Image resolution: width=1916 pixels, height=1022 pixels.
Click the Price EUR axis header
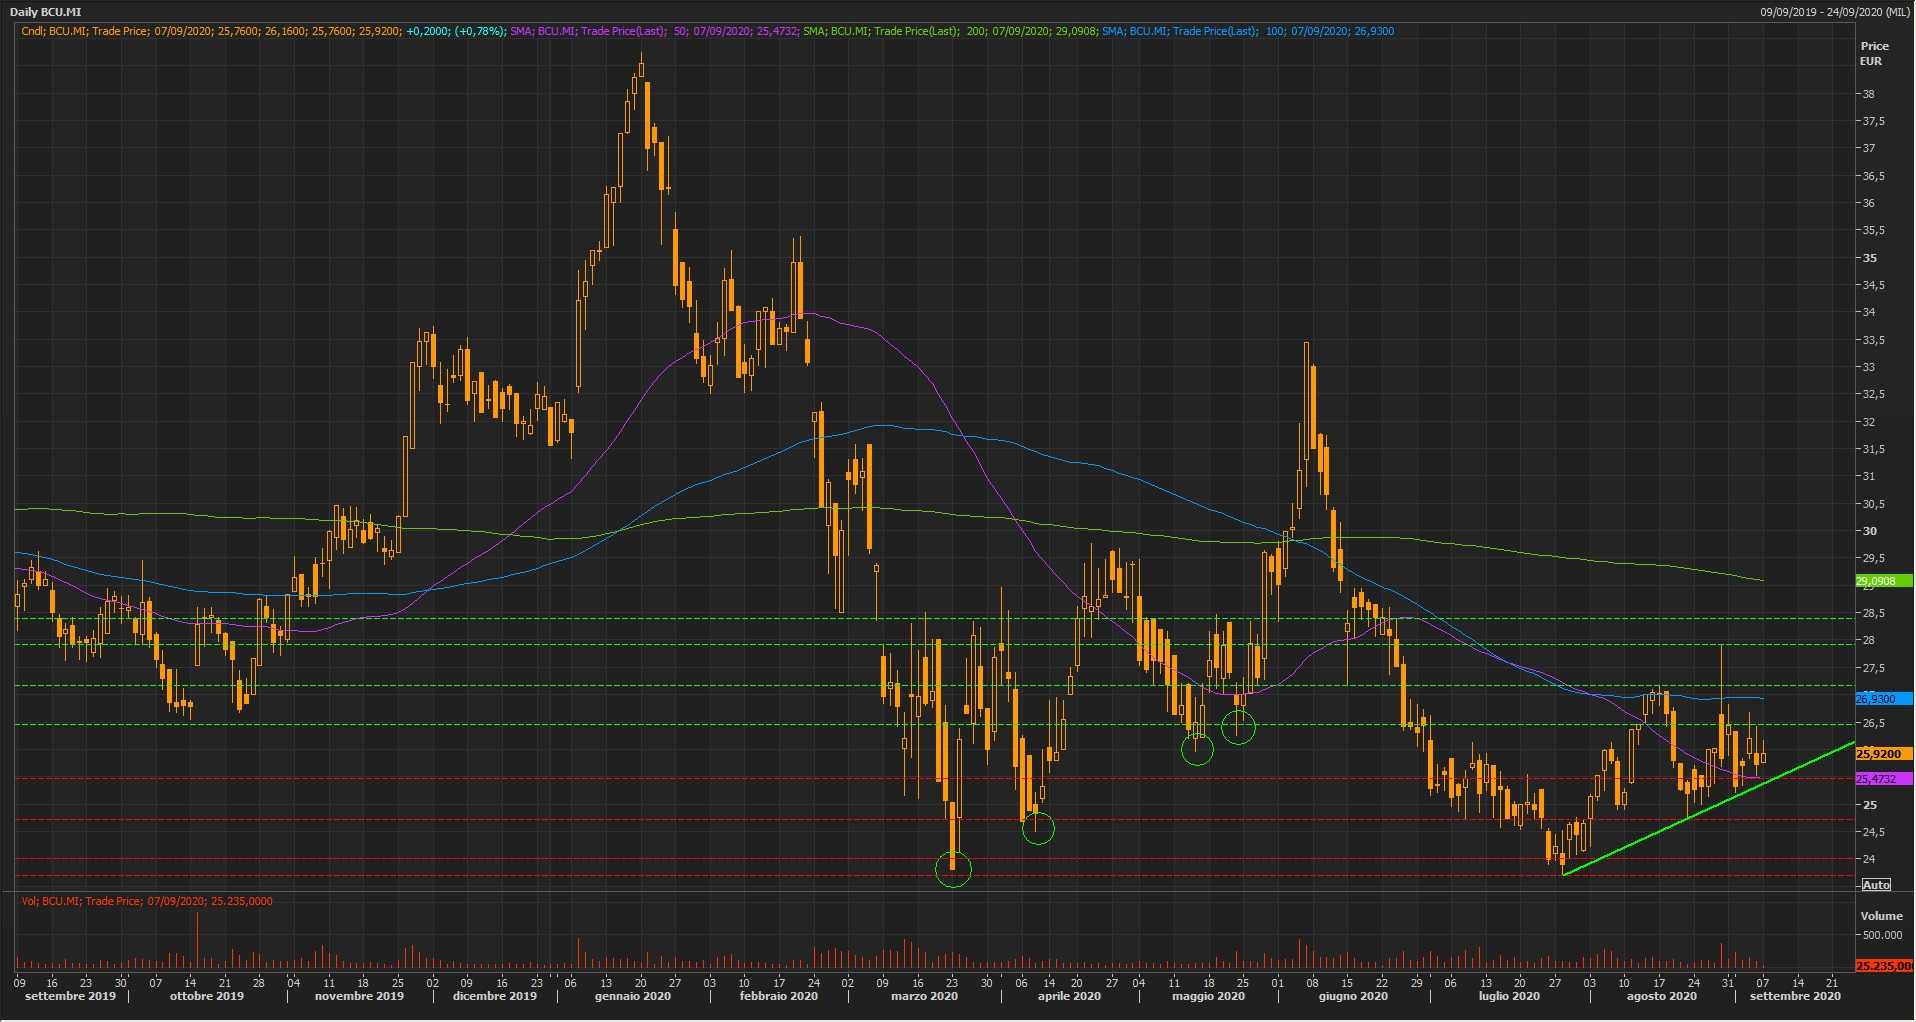[1873, 53]
